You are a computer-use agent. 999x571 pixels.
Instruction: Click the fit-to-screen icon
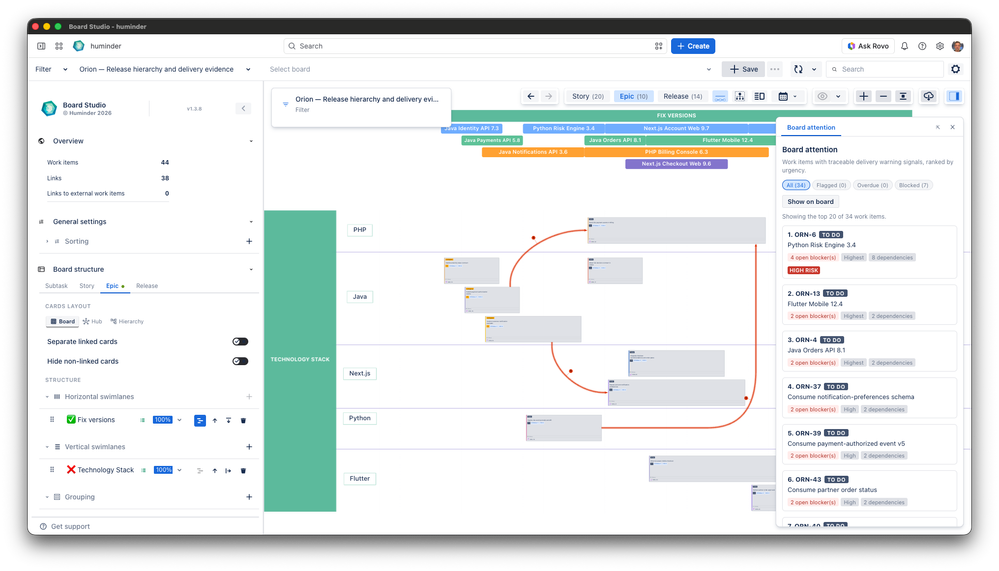[903, 96]
